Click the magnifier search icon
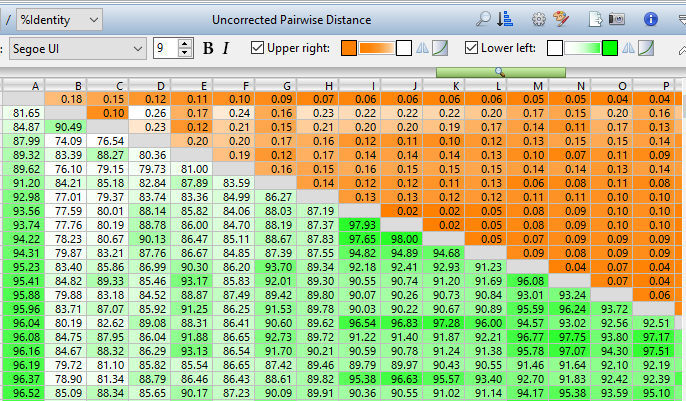This screenshot has width=686, height=401. (483, 19)
